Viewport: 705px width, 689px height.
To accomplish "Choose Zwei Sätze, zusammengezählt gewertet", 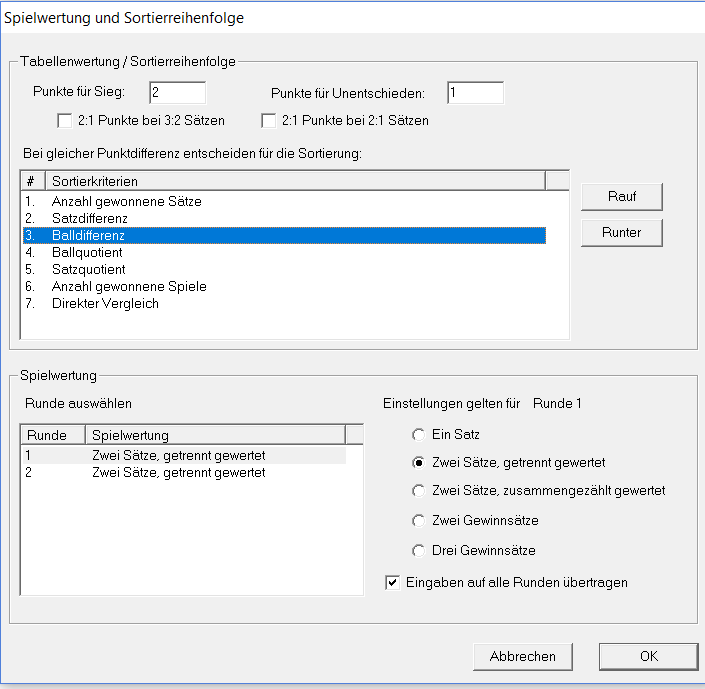I will 418,491.
